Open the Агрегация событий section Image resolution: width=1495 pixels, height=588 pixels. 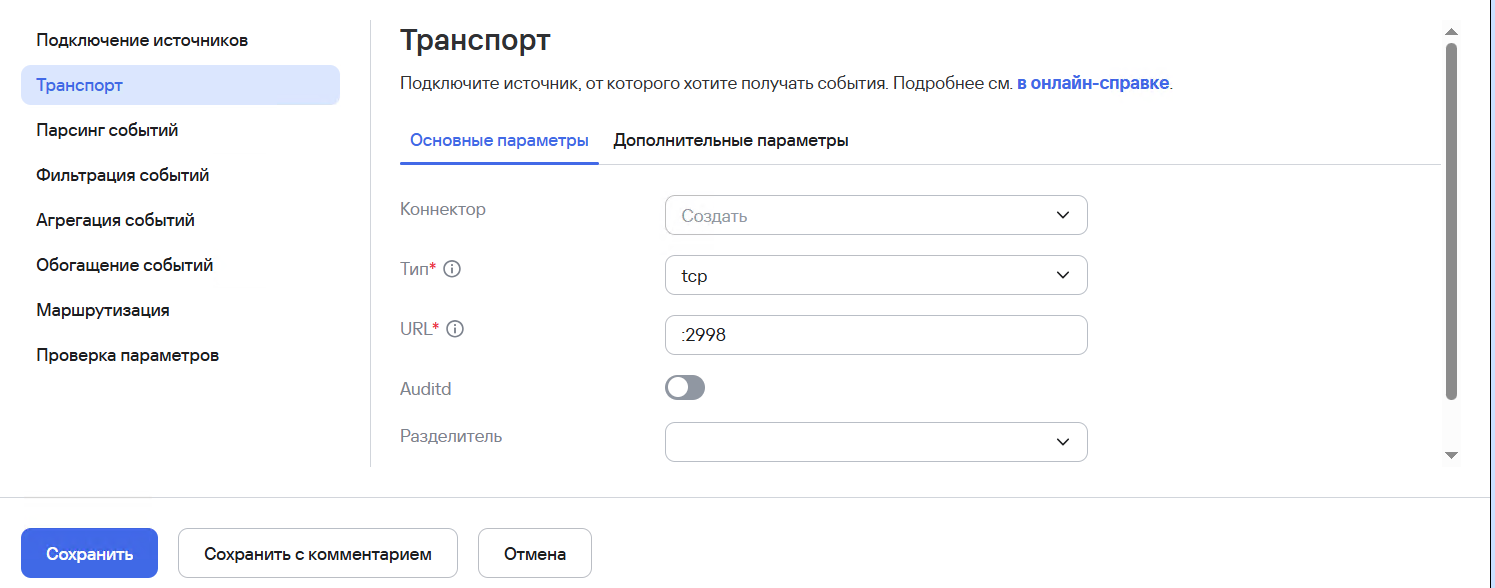coord(115,220)
